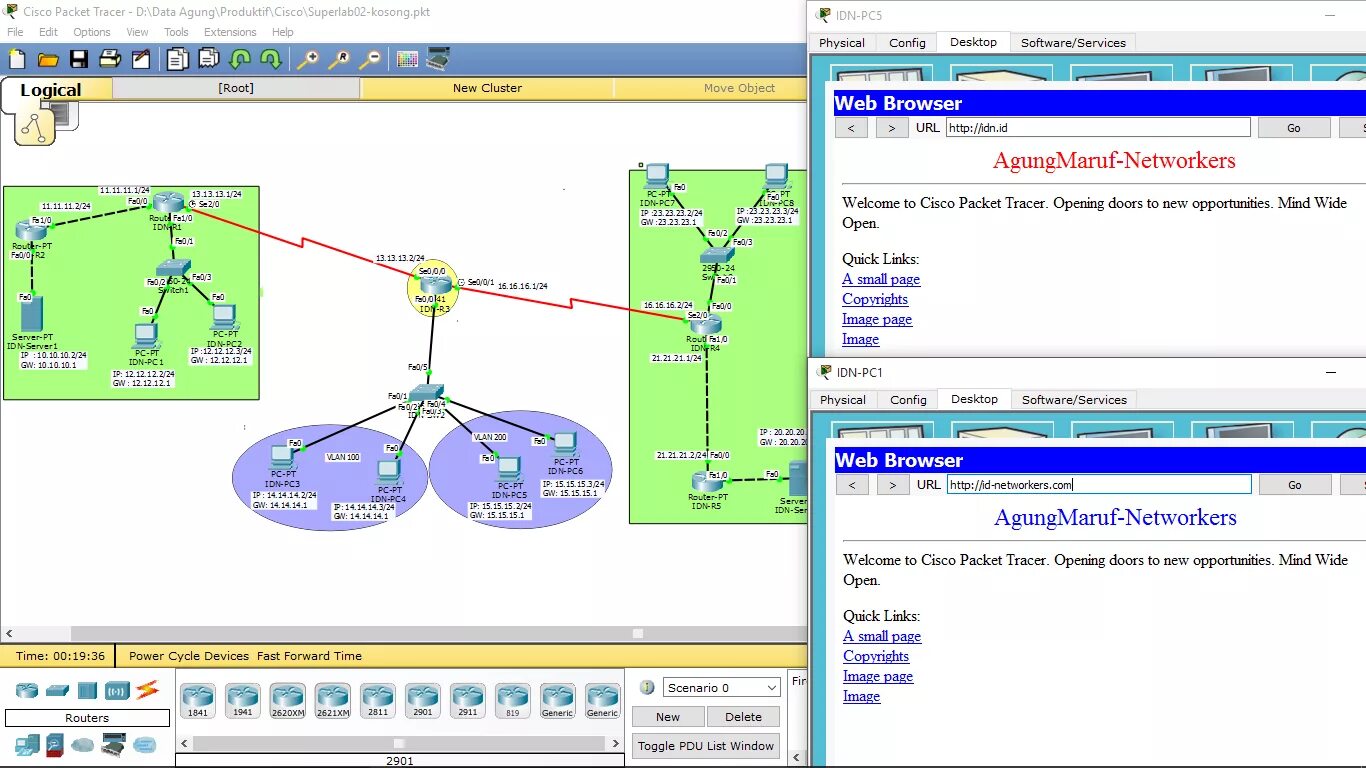Click the scenario info icon

point(647,687)
